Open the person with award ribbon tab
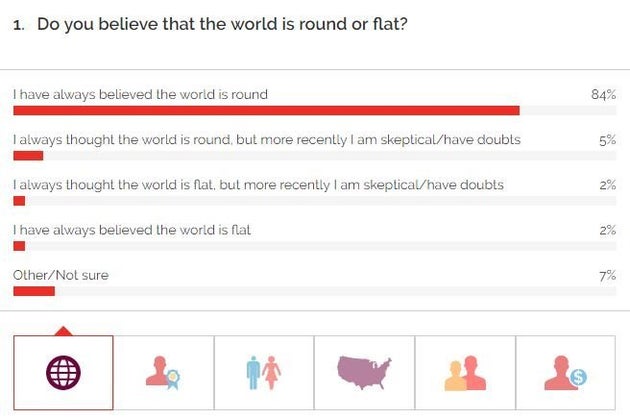This screenshot has width=630, height=418. (163, 372)
